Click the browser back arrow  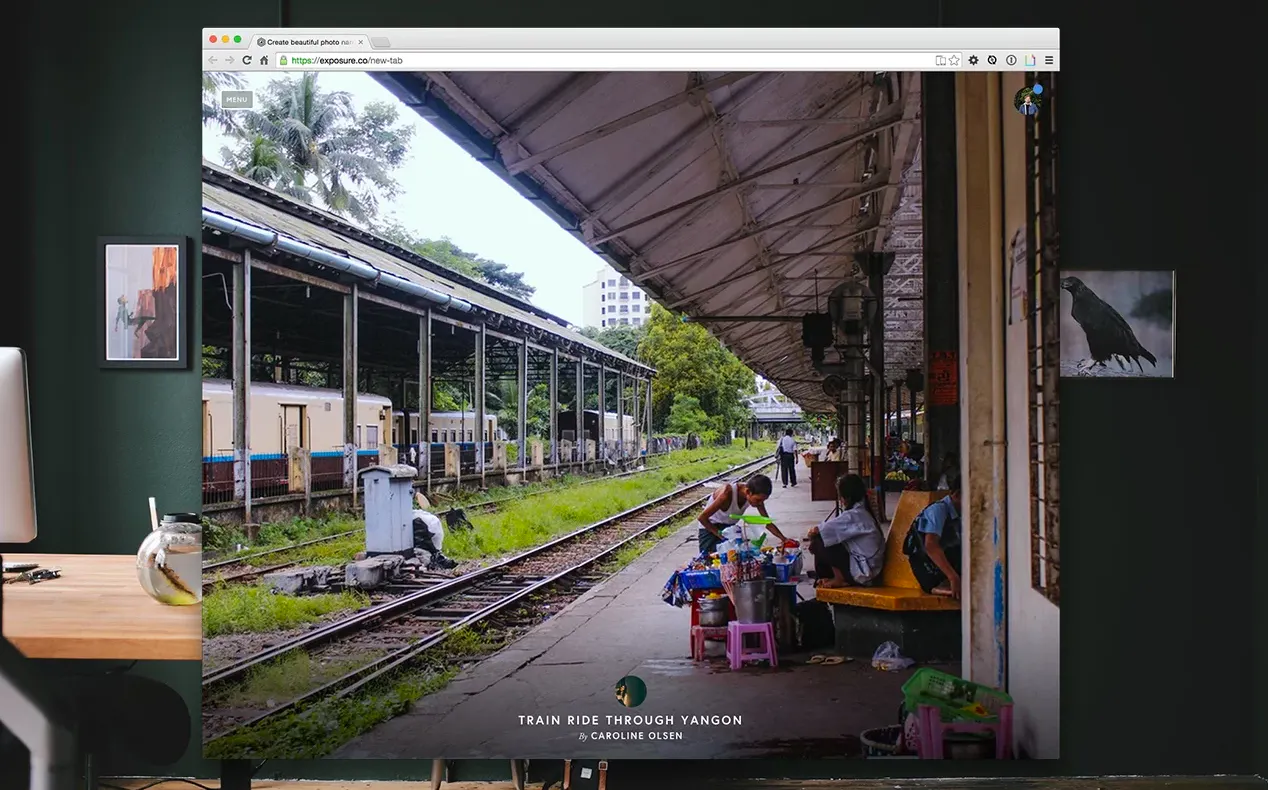[213, 60]
